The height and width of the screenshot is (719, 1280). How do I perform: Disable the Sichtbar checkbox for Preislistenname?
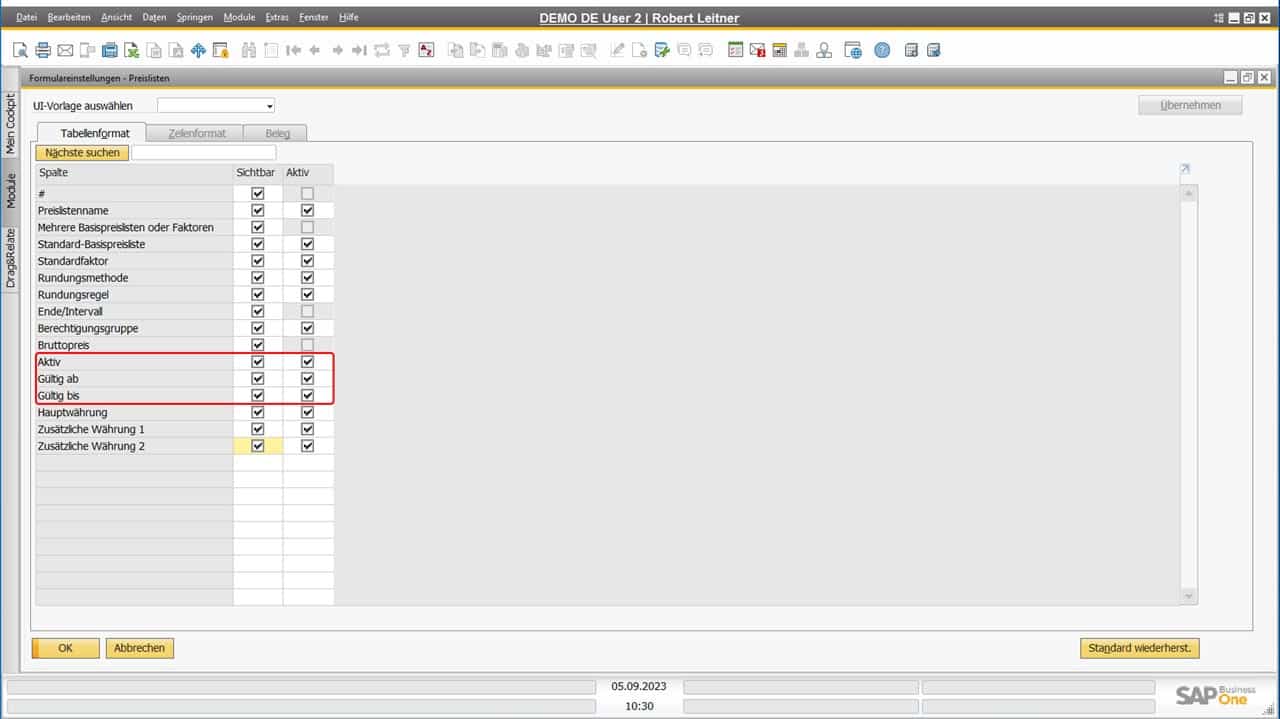(x=257, y=210)
